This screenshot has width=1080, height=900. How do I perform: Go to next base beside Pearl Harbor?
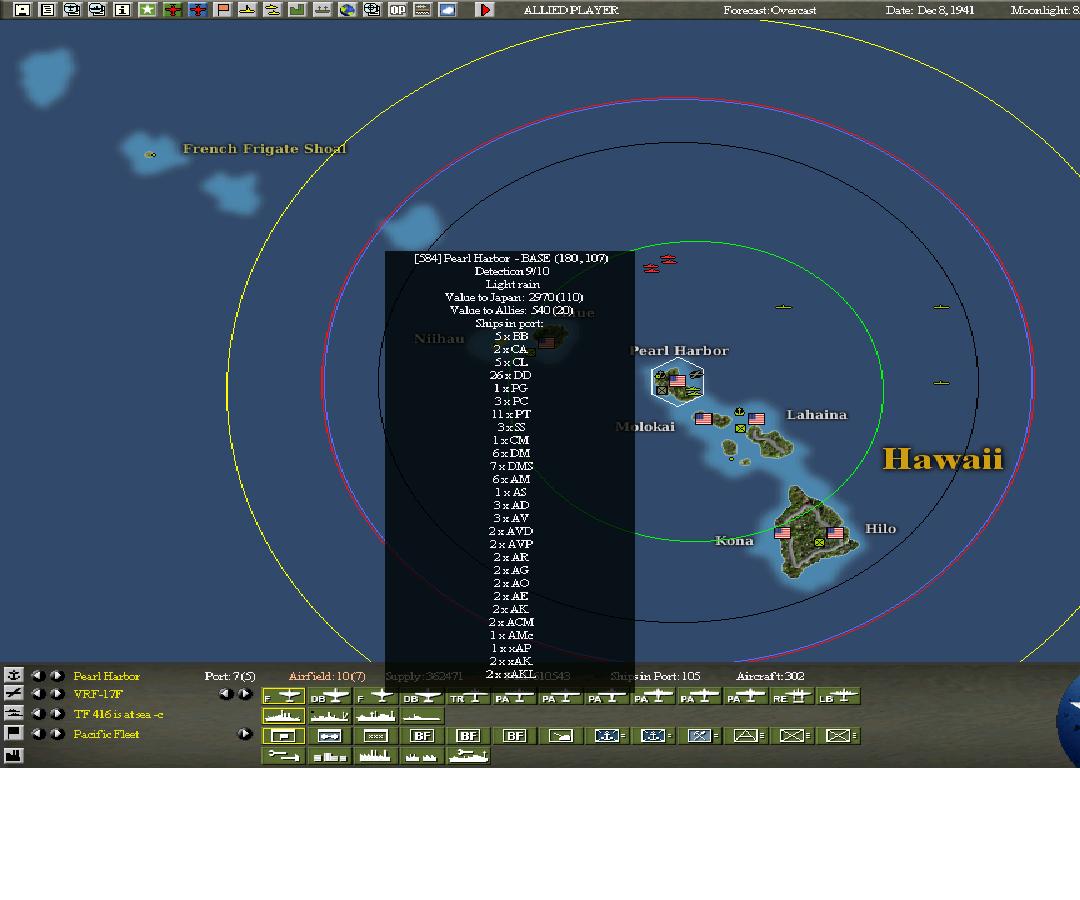57,676
